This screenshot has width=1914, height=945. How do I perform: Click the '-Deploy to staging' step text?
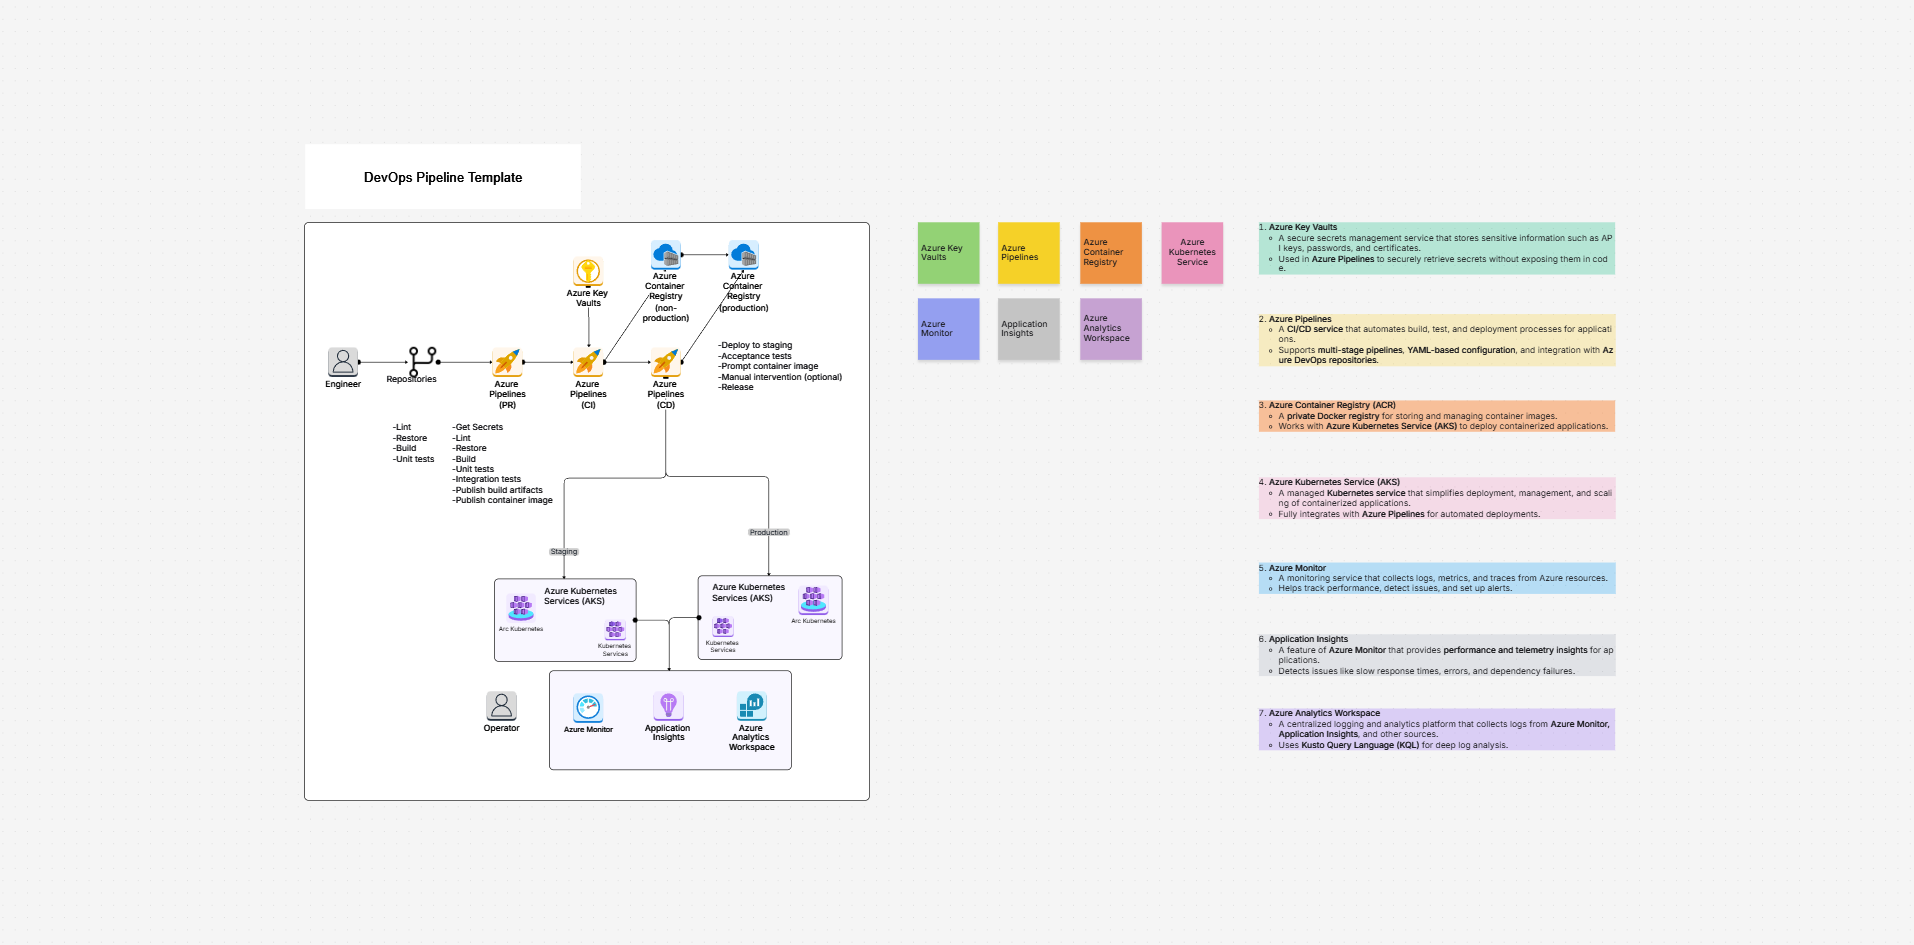point(755,345)
